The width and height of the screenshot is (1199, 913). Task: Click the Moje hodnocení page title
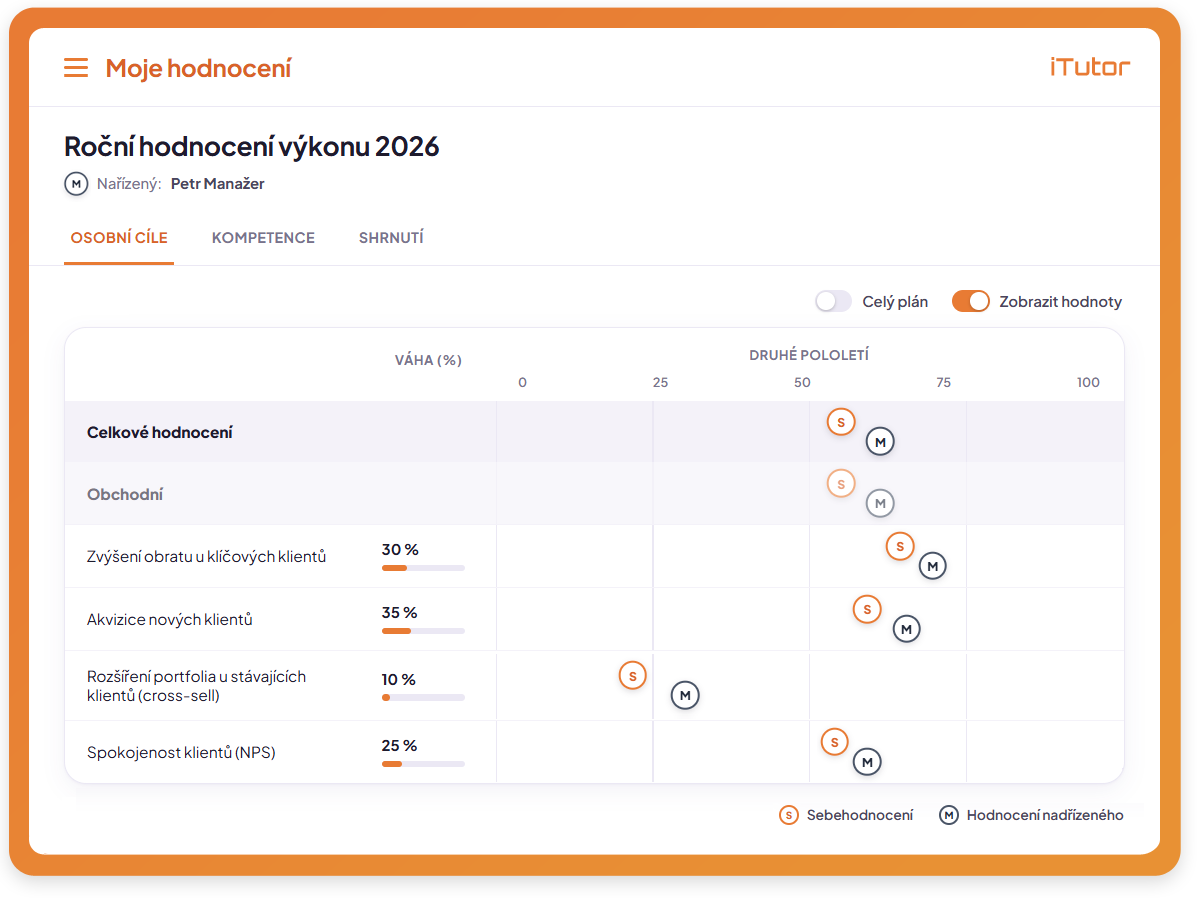(198, 69)
